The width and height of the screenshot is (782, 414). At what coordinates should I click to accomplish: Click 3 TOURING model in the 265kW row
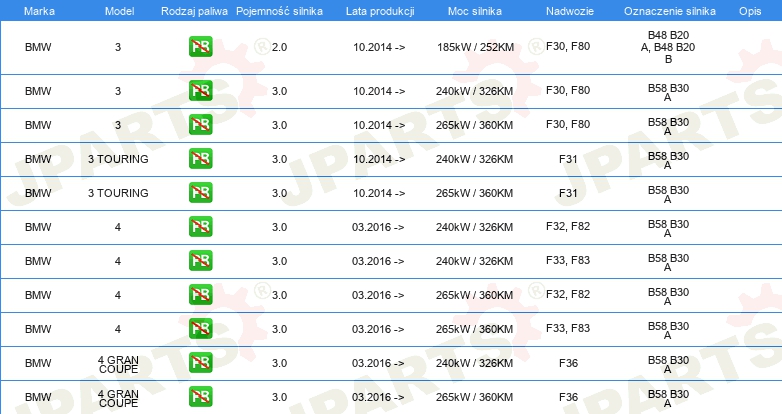click(x=118, y=193)
